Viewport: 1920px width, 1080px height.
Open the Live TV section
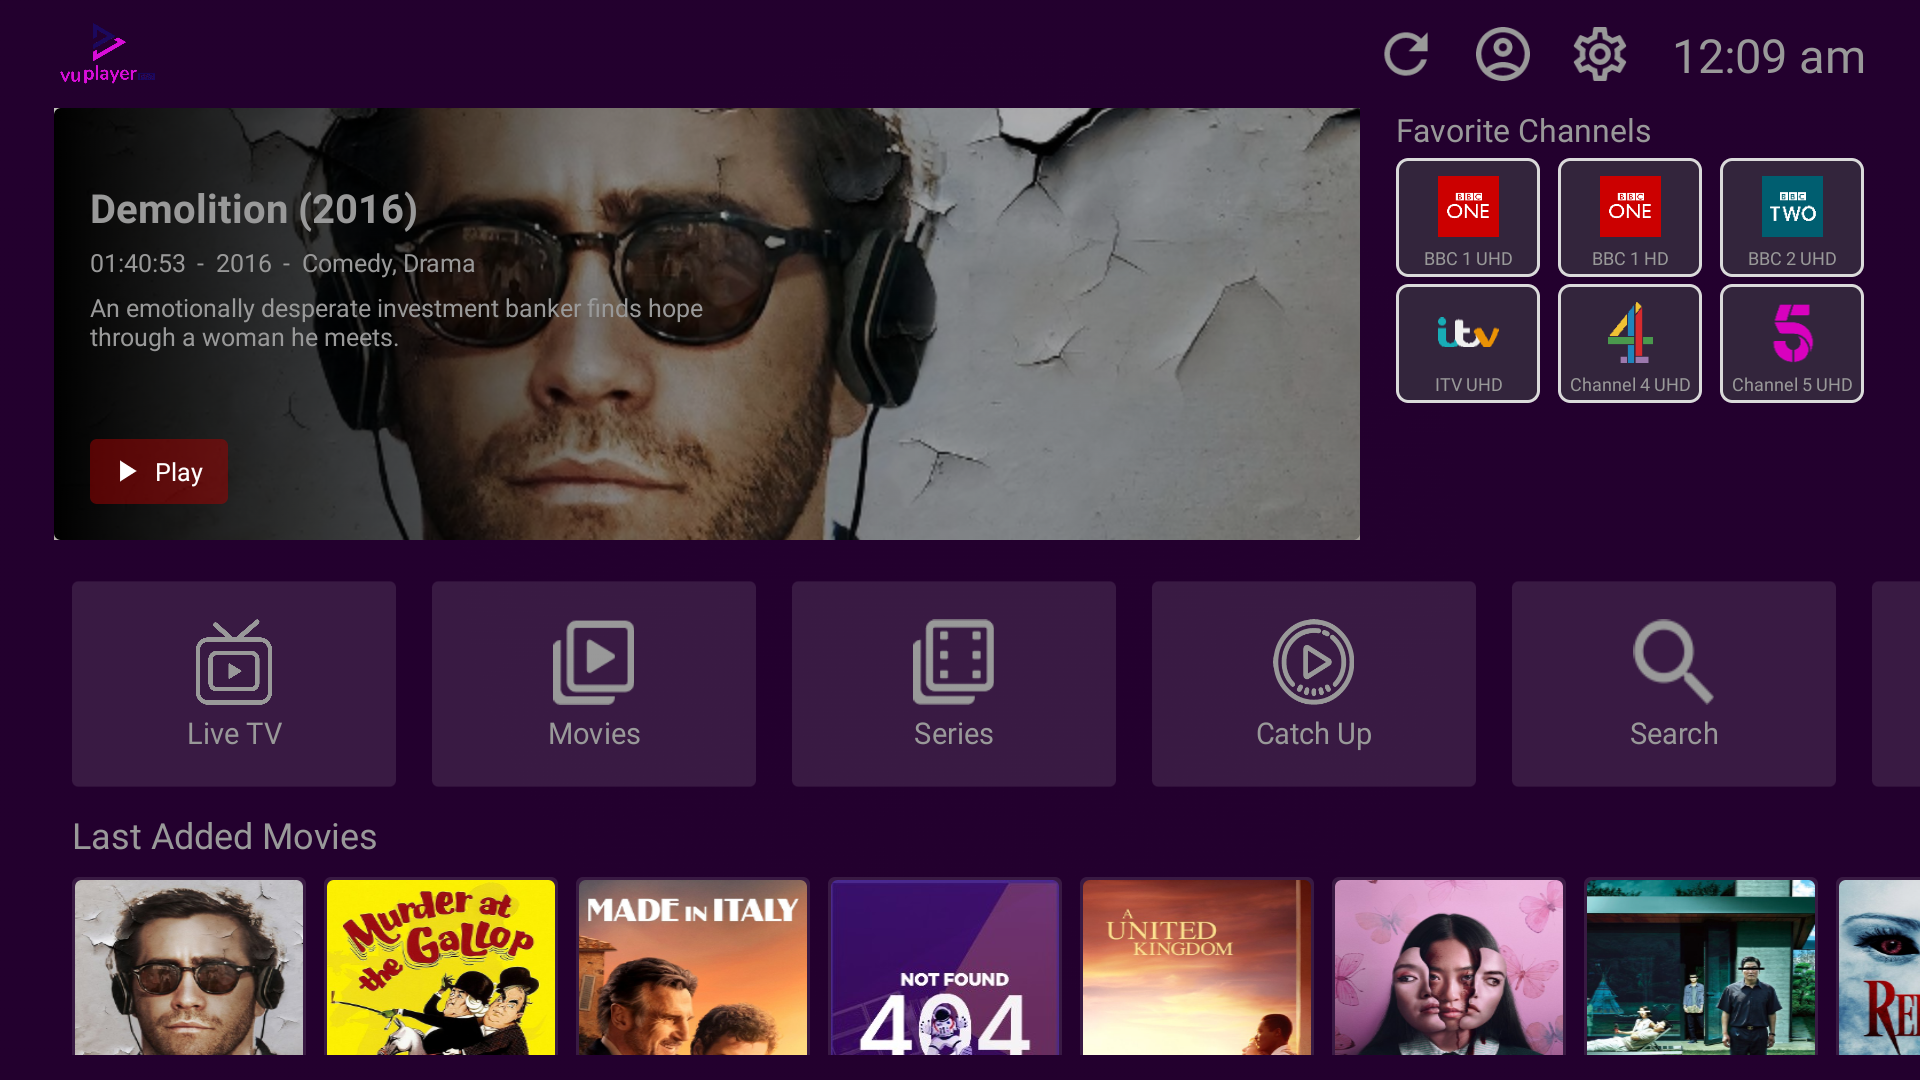234,684
